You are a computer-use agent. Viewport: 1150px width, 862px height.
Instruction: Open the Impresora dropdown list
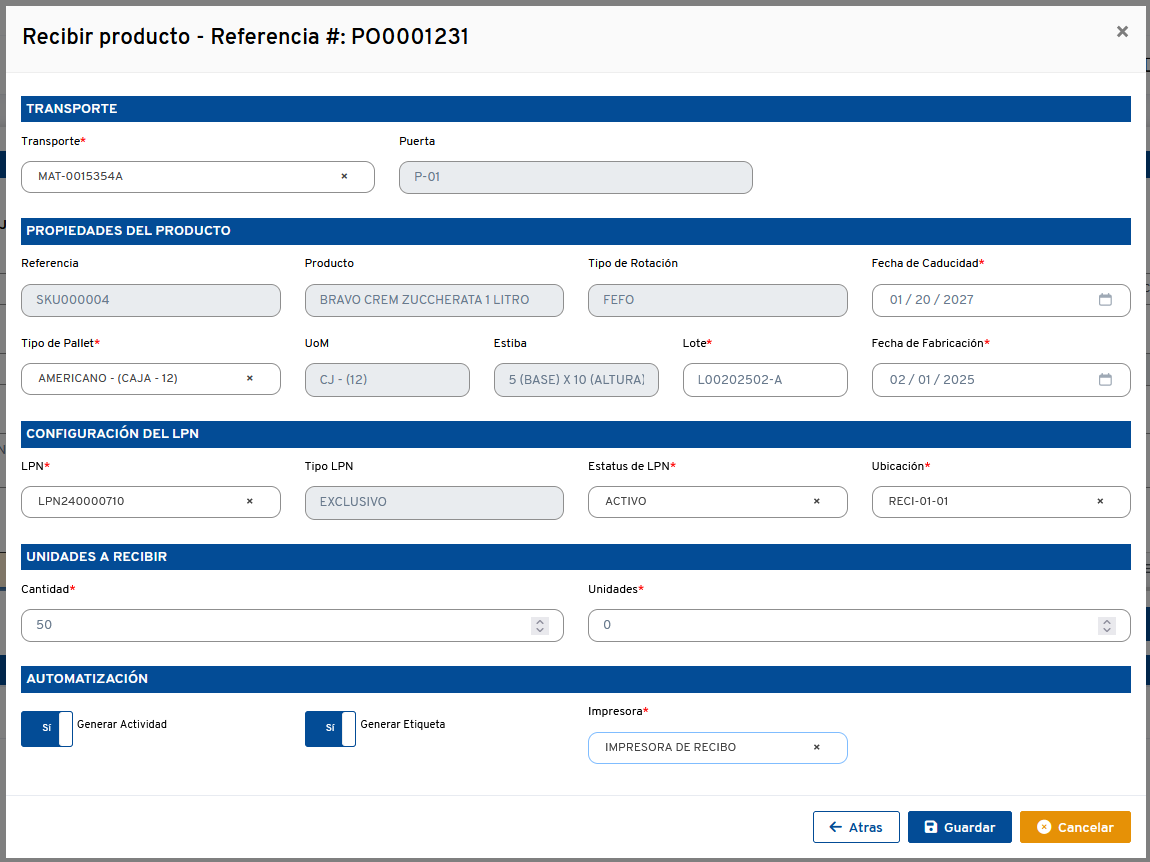pyautogui.click(x=700, y=748)
